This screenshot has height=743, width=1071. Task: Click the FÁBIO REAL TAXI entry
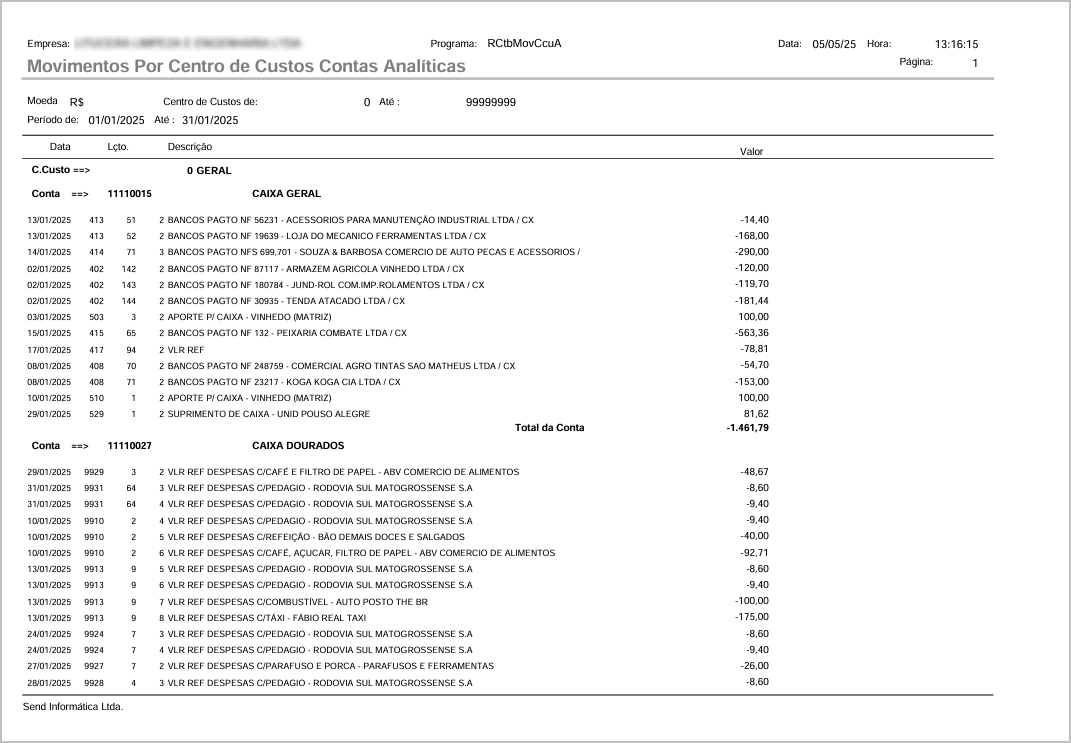[x=398, y=618]
